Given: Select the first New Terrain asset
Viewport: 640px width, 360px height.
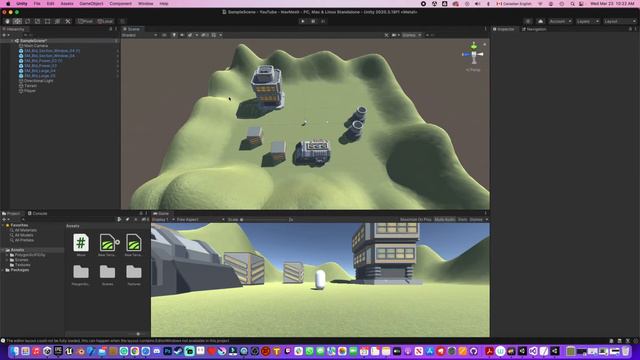Looking at the screenshot, I should point(107,245).
